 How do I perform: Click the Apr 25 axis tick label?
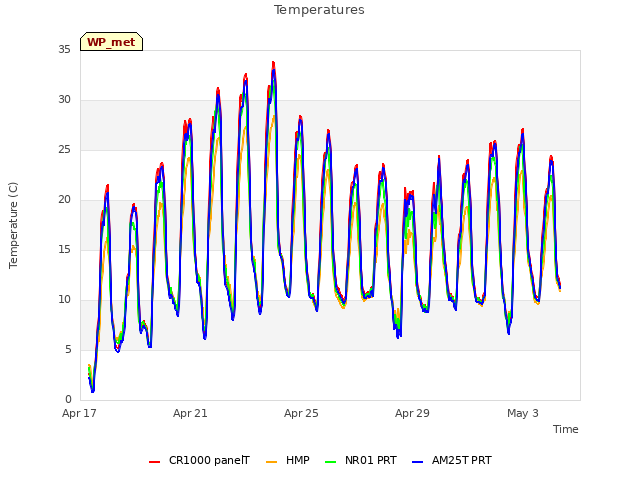click(x=301, y=413)
